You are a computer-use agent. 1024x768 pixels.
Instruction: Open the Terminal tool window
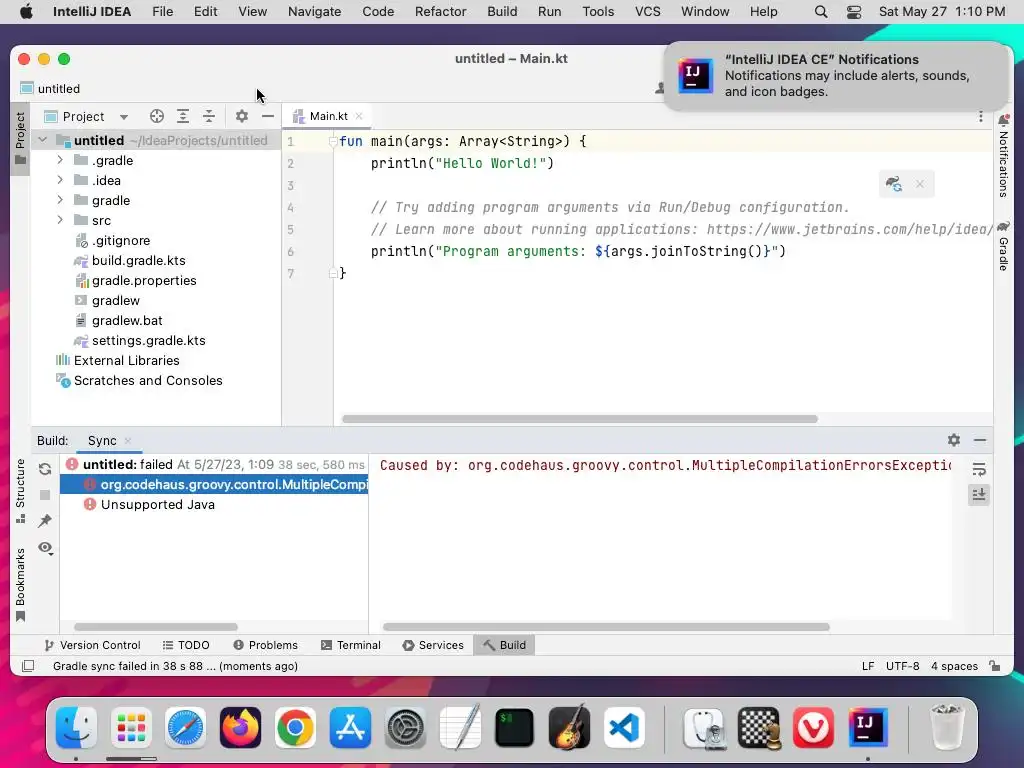(351, 645)
